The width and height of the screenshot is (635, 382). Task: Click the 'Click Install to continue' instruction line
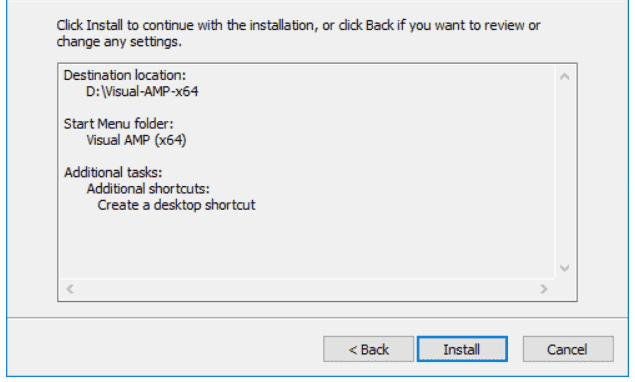coord(298,25)
